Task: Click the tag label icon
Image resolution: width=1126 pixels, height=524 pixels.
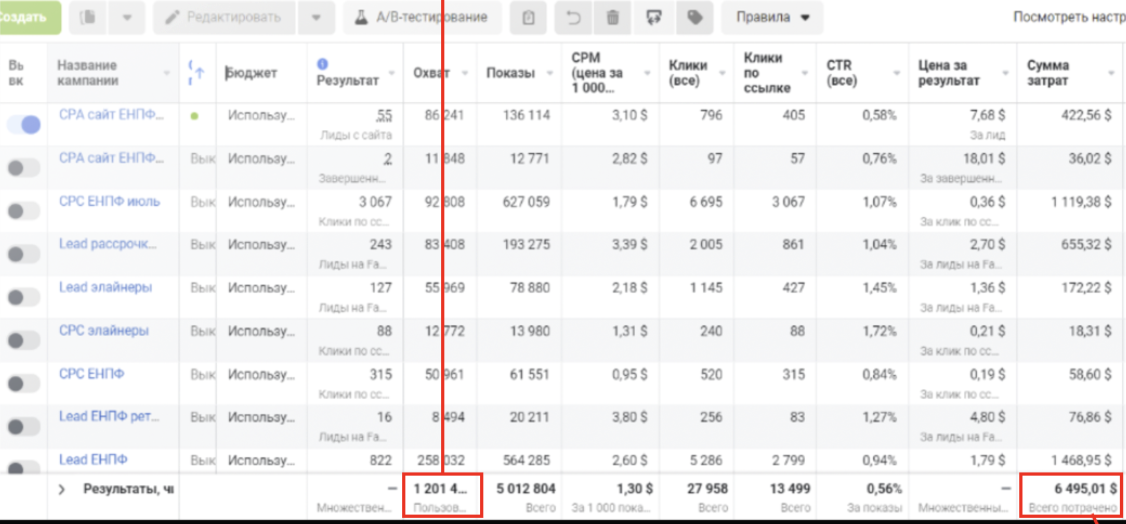Action: click(694, 17)
